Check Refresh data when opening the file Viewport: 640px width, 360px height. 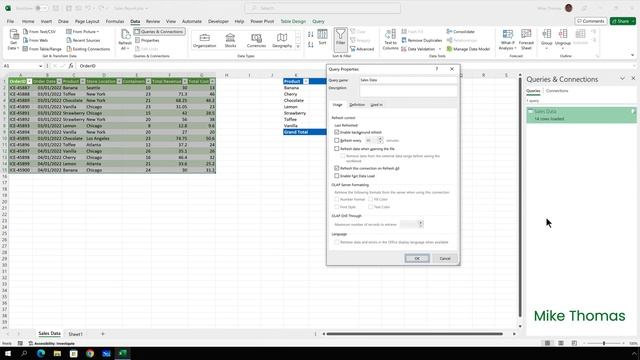pos(337,149)
